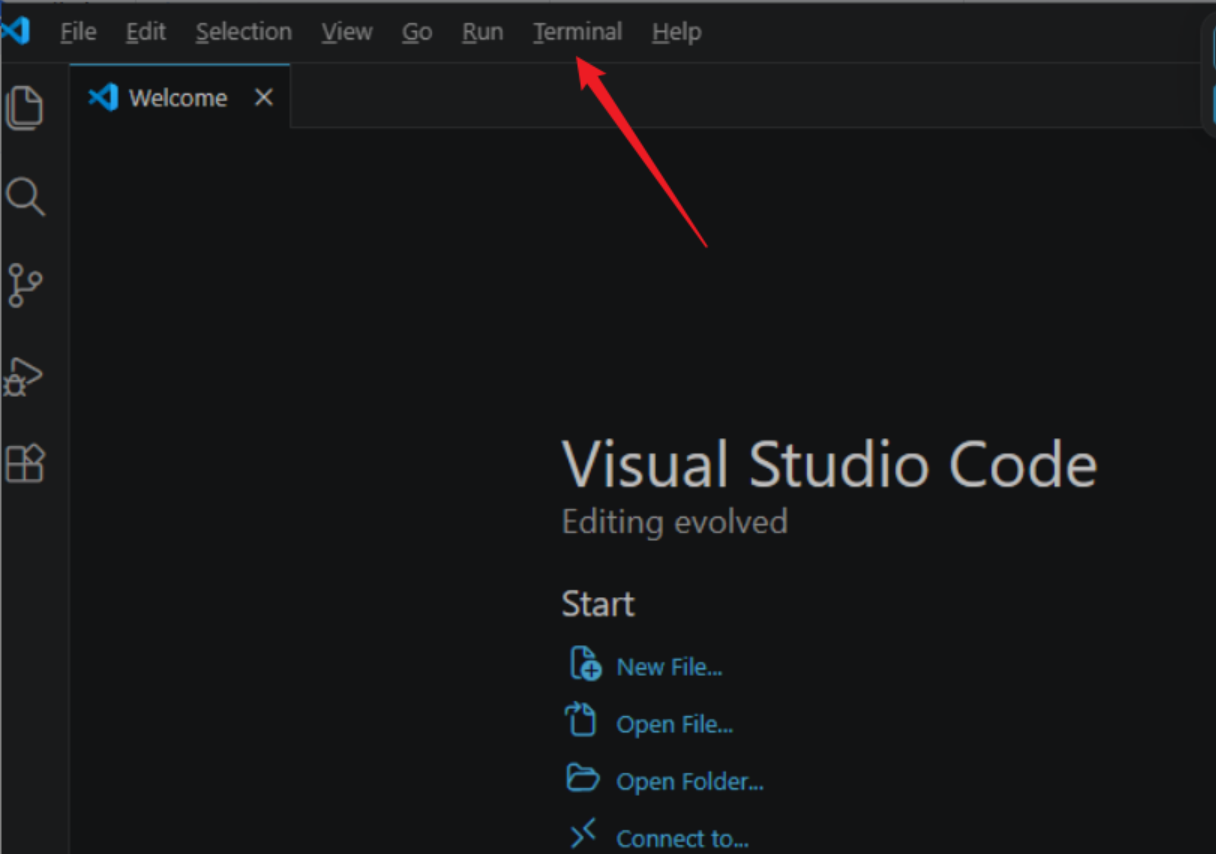
Task: Click the New File icon under Start
Action: [x=585, y=664]
